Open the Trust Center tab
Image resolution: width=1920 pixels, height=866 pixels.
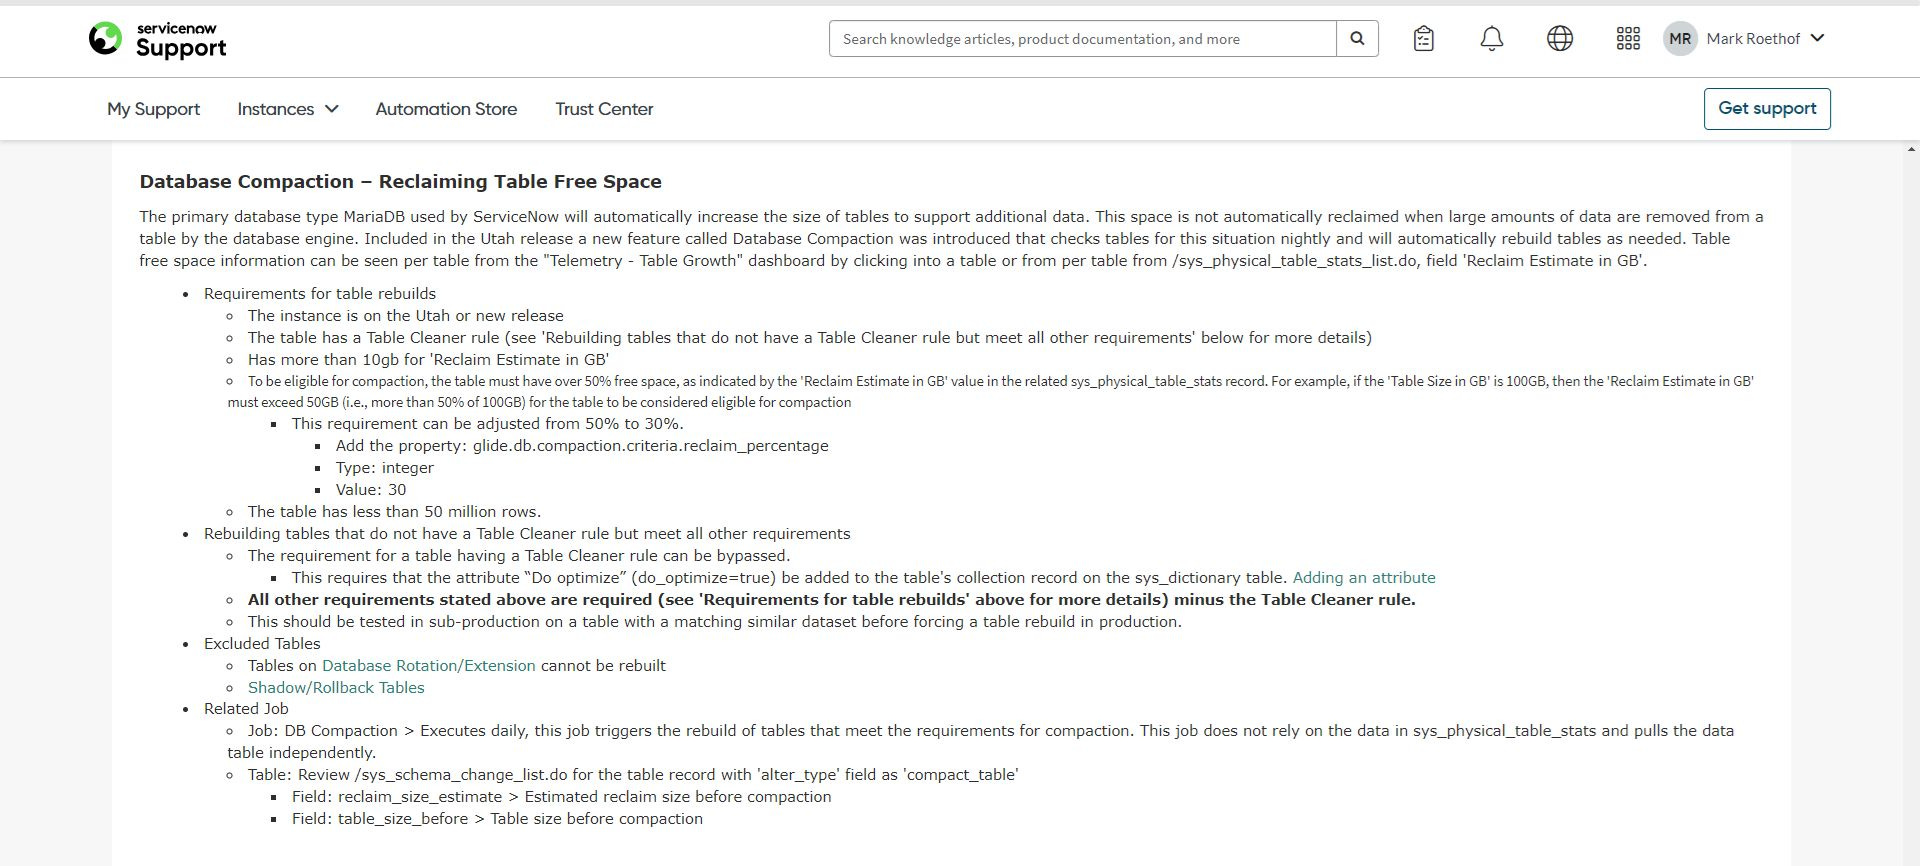click(604, 109)
